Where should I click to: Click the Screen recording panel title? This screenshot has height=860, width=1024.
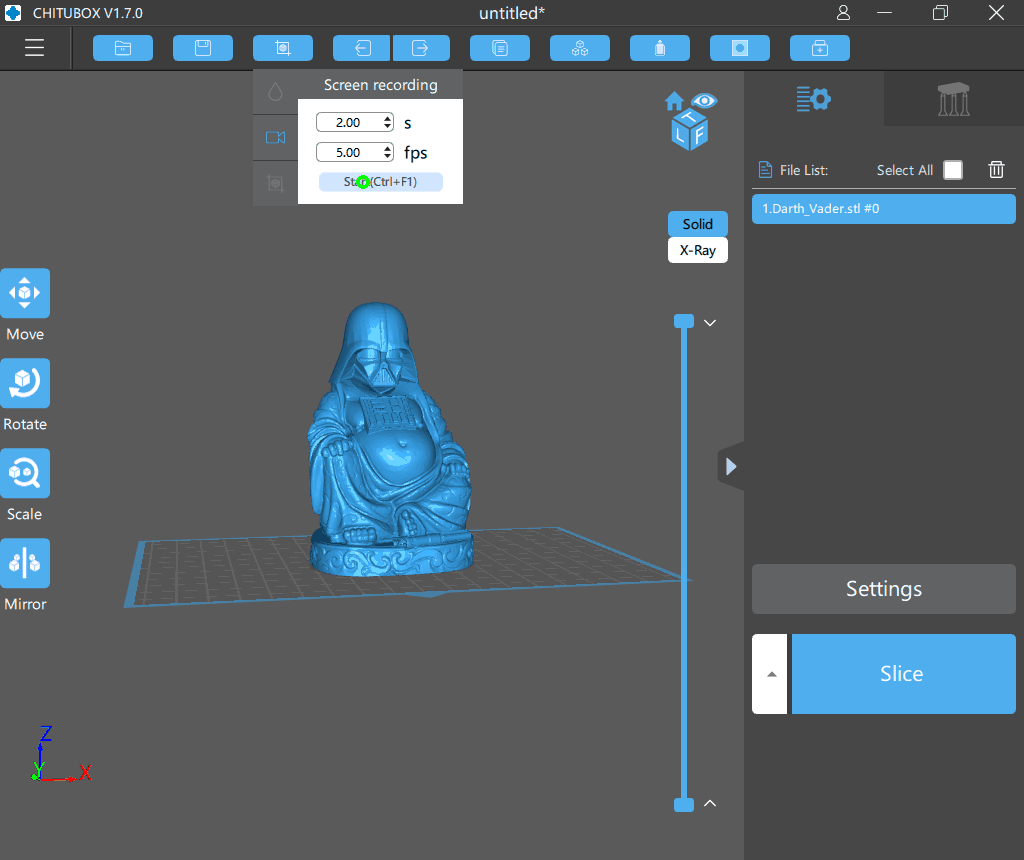click(381, 85)
